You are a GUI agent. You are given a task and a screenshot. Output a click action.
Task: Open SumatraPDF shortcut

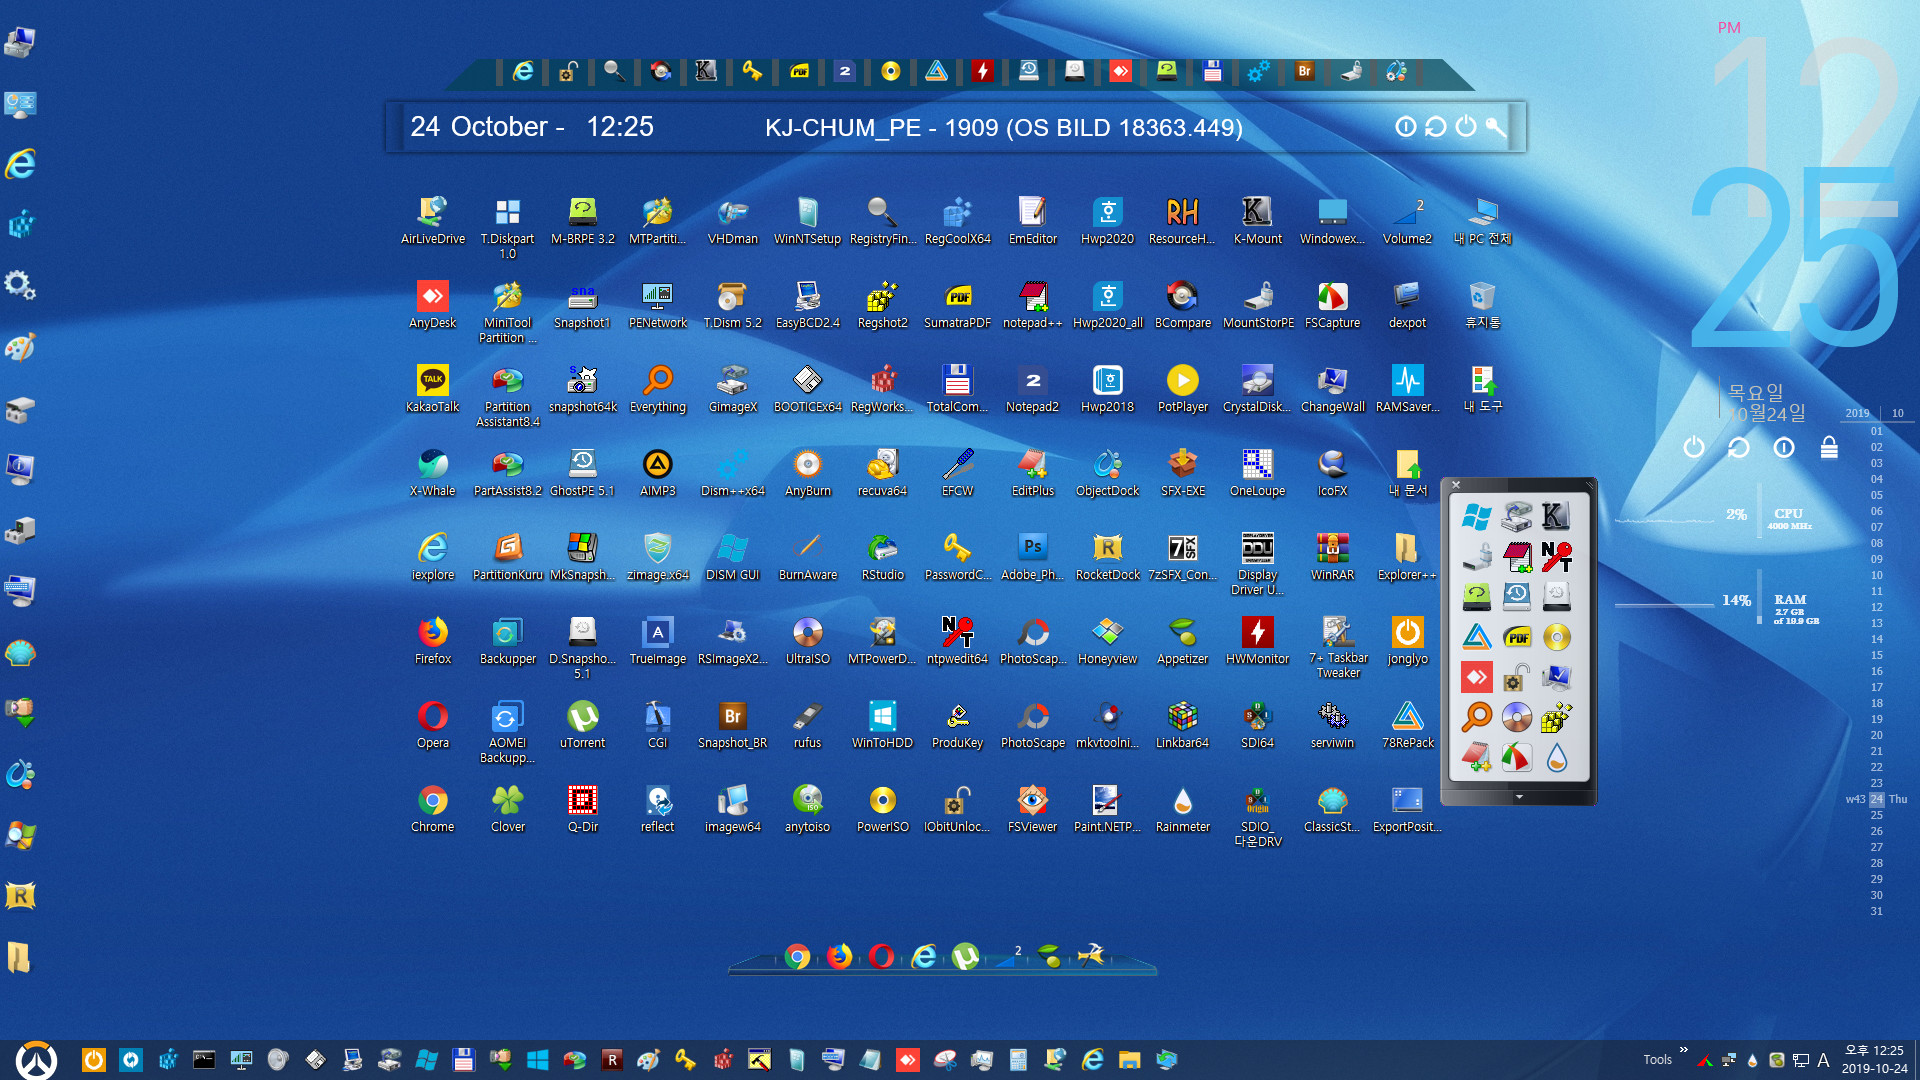point(957,304)
